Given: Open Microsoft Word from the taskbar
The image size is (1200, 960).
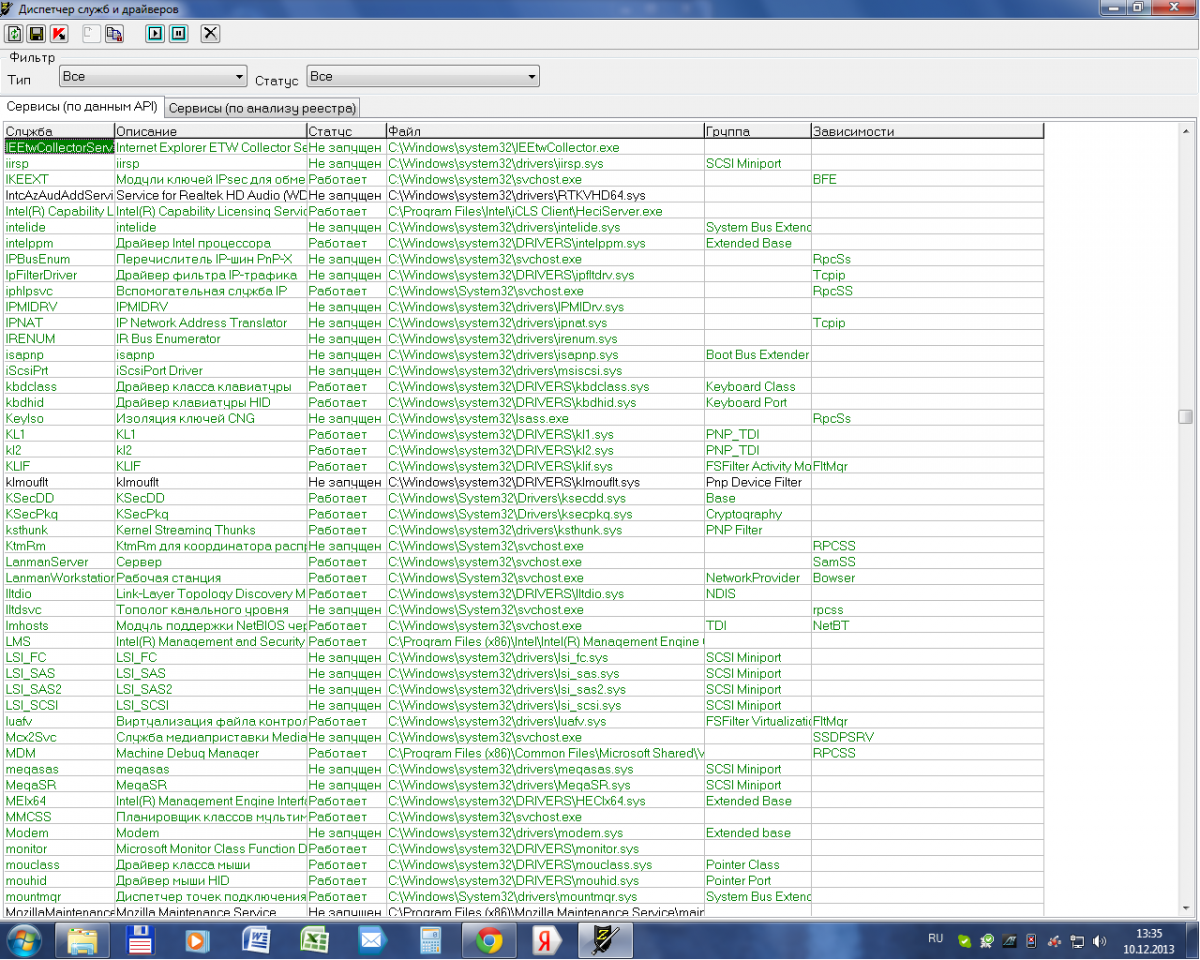Looking at the screenshot, I should 256,941.
